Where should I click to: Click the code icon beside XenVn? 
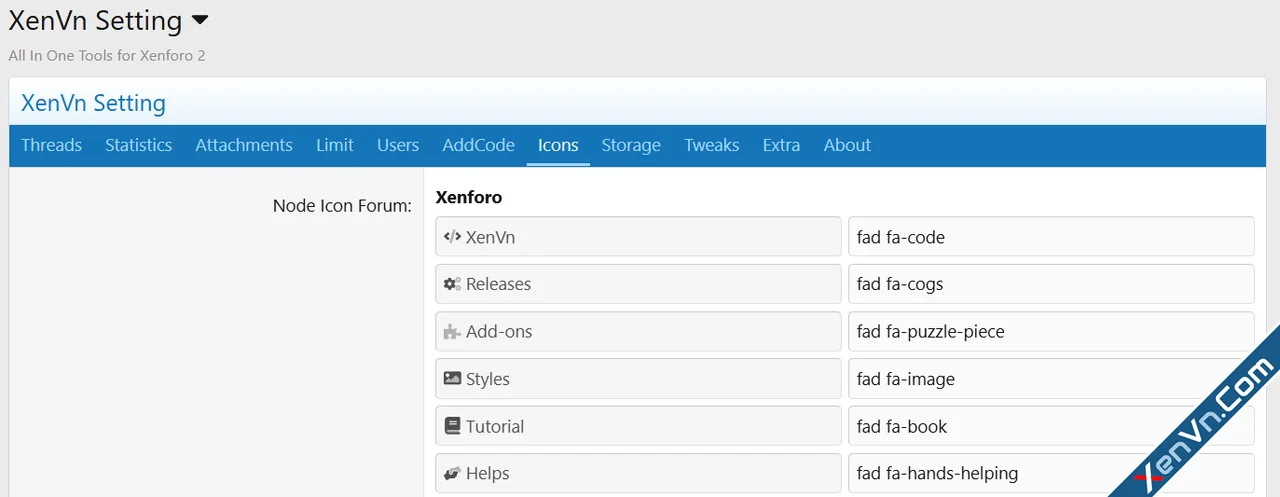click(452, 237)
